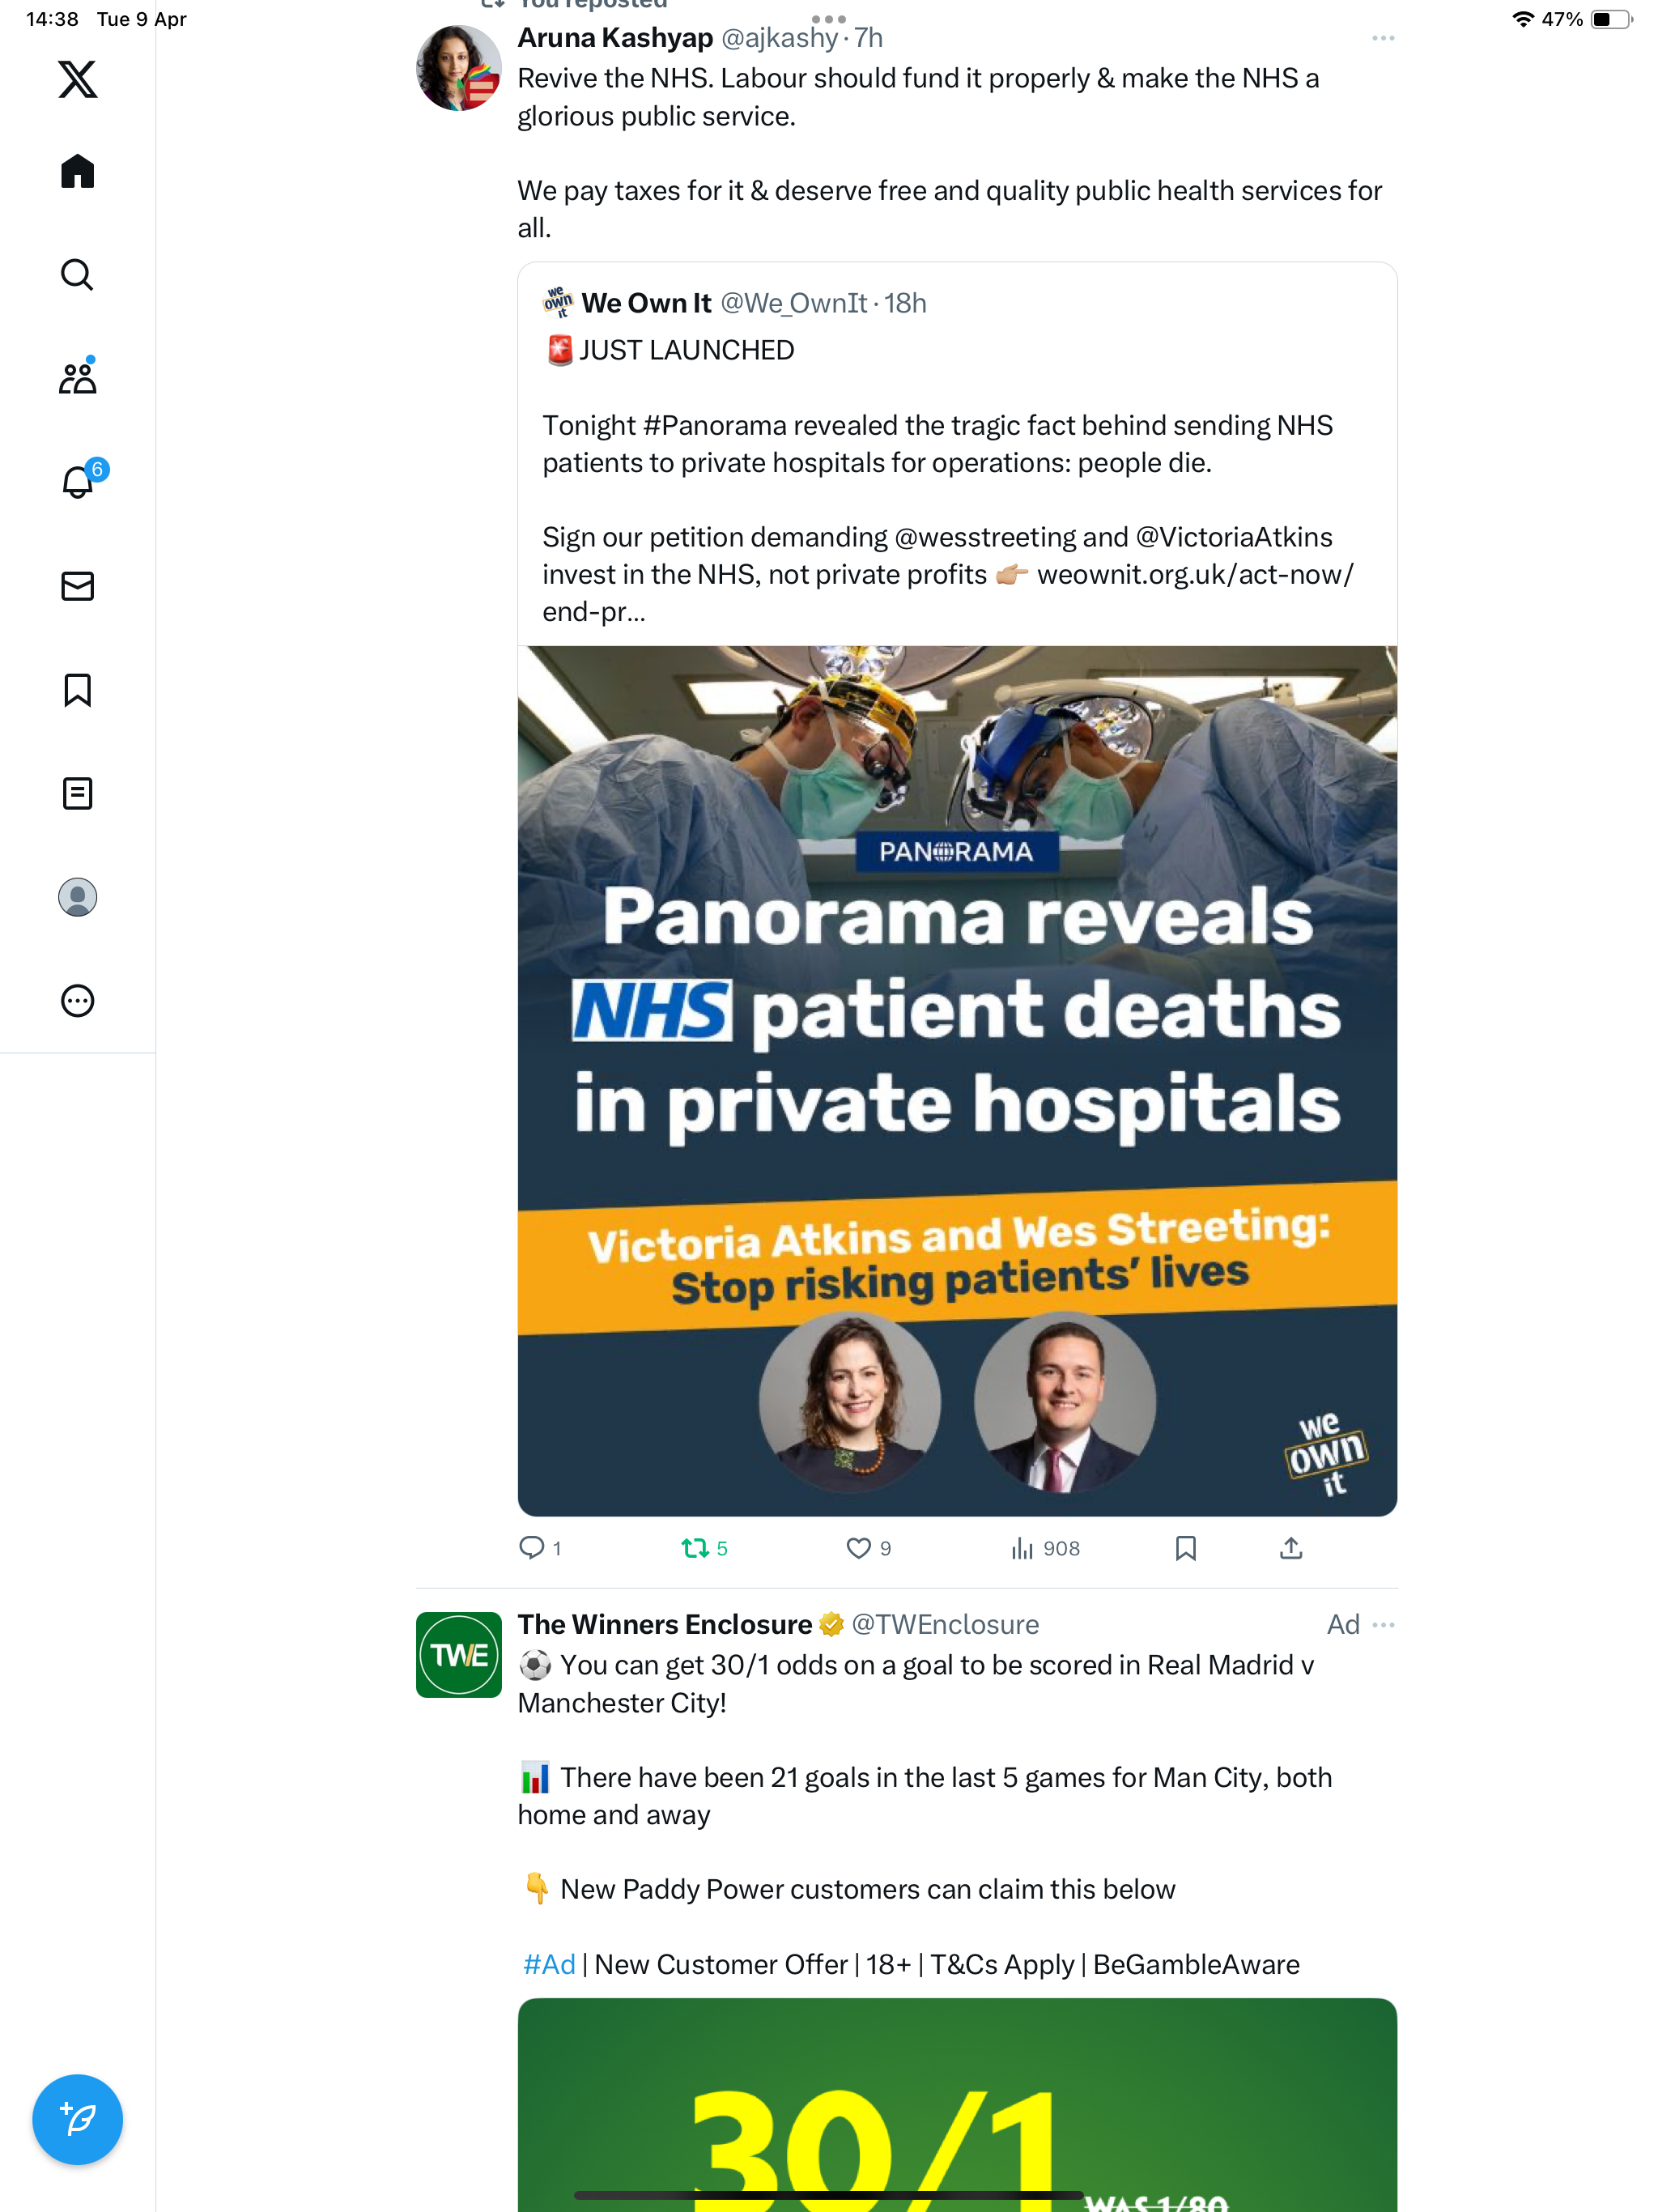Open Communities in sidebar

click(x=77, y=377)
